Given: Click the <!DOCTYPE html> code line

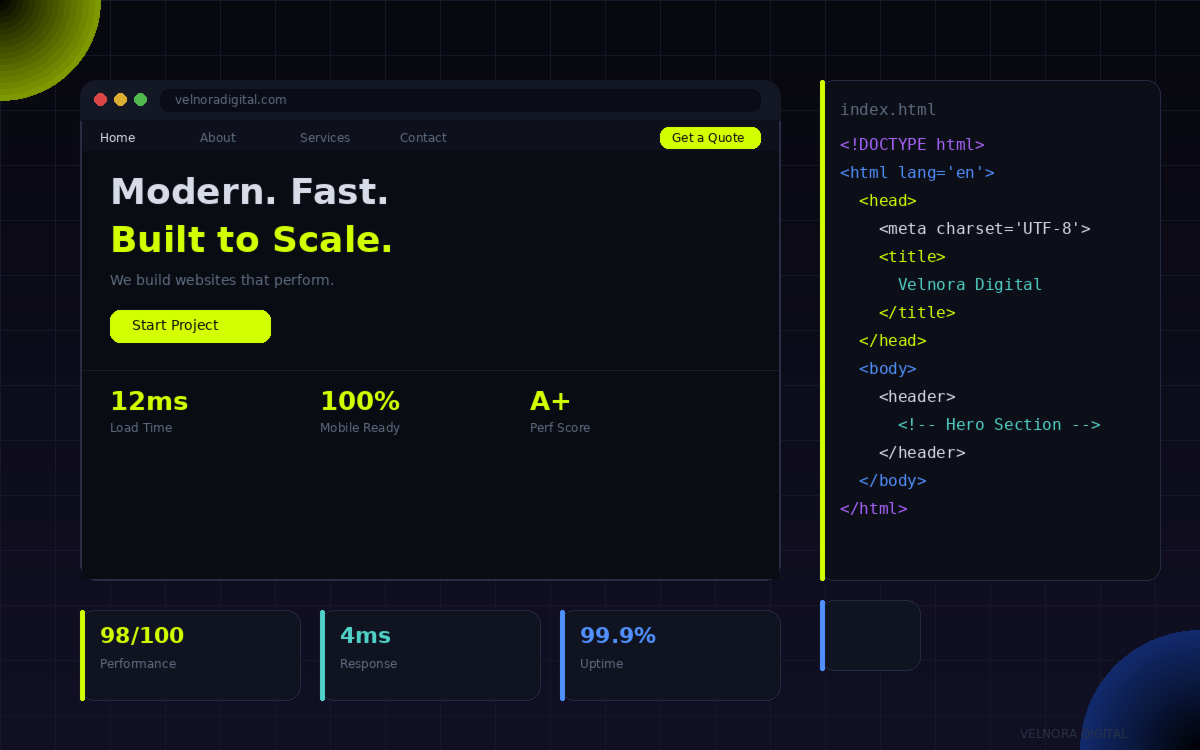Looking at the screenshot, I should 912,145.
